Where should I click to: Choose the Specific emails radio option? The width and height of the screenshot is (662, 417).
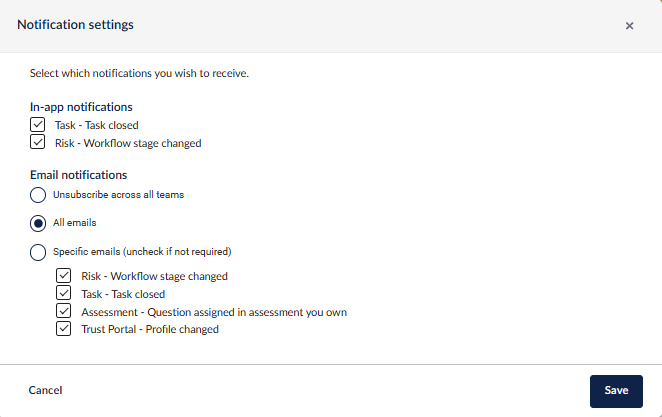coord(38,251)
